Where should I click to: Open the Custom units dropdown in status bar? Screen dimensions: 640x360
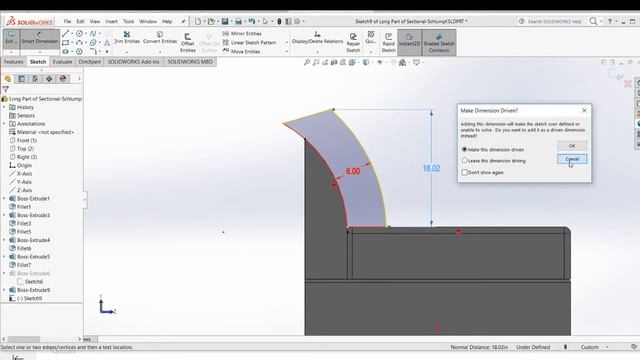[x=607, y=347]
